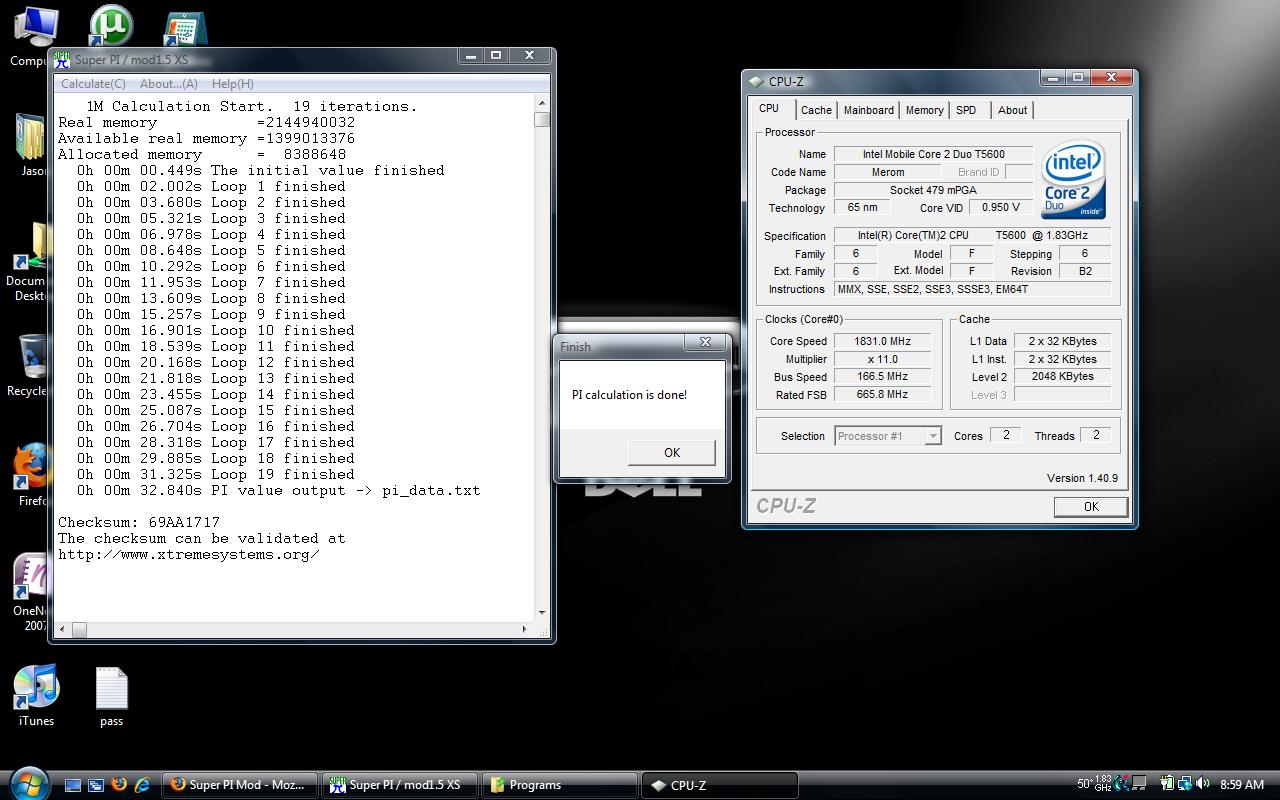Image resolution: width=1280 pixels, height=800 pixels.
Task: Switch to Cache tab in CPU-Z
Action: (x=816, y=110)
